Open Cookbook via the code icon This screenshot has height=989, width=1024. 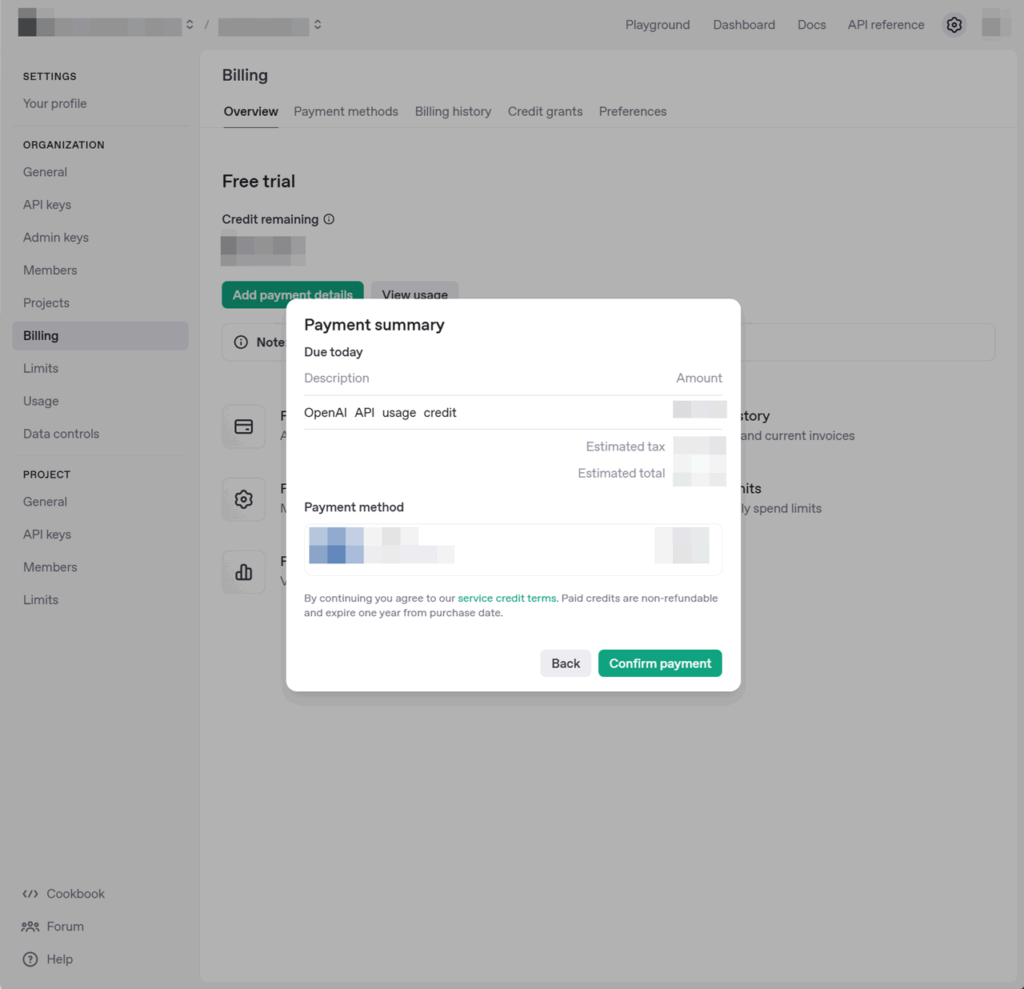(31, 893)
